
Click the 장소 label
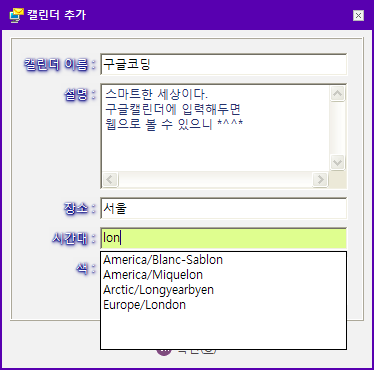pyautogui.click(x=80, y=208)
